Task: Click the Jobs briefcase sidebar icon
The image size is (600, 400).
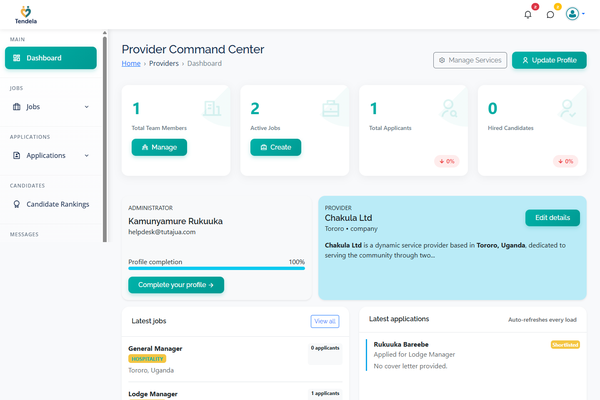Action: (17, 106)
